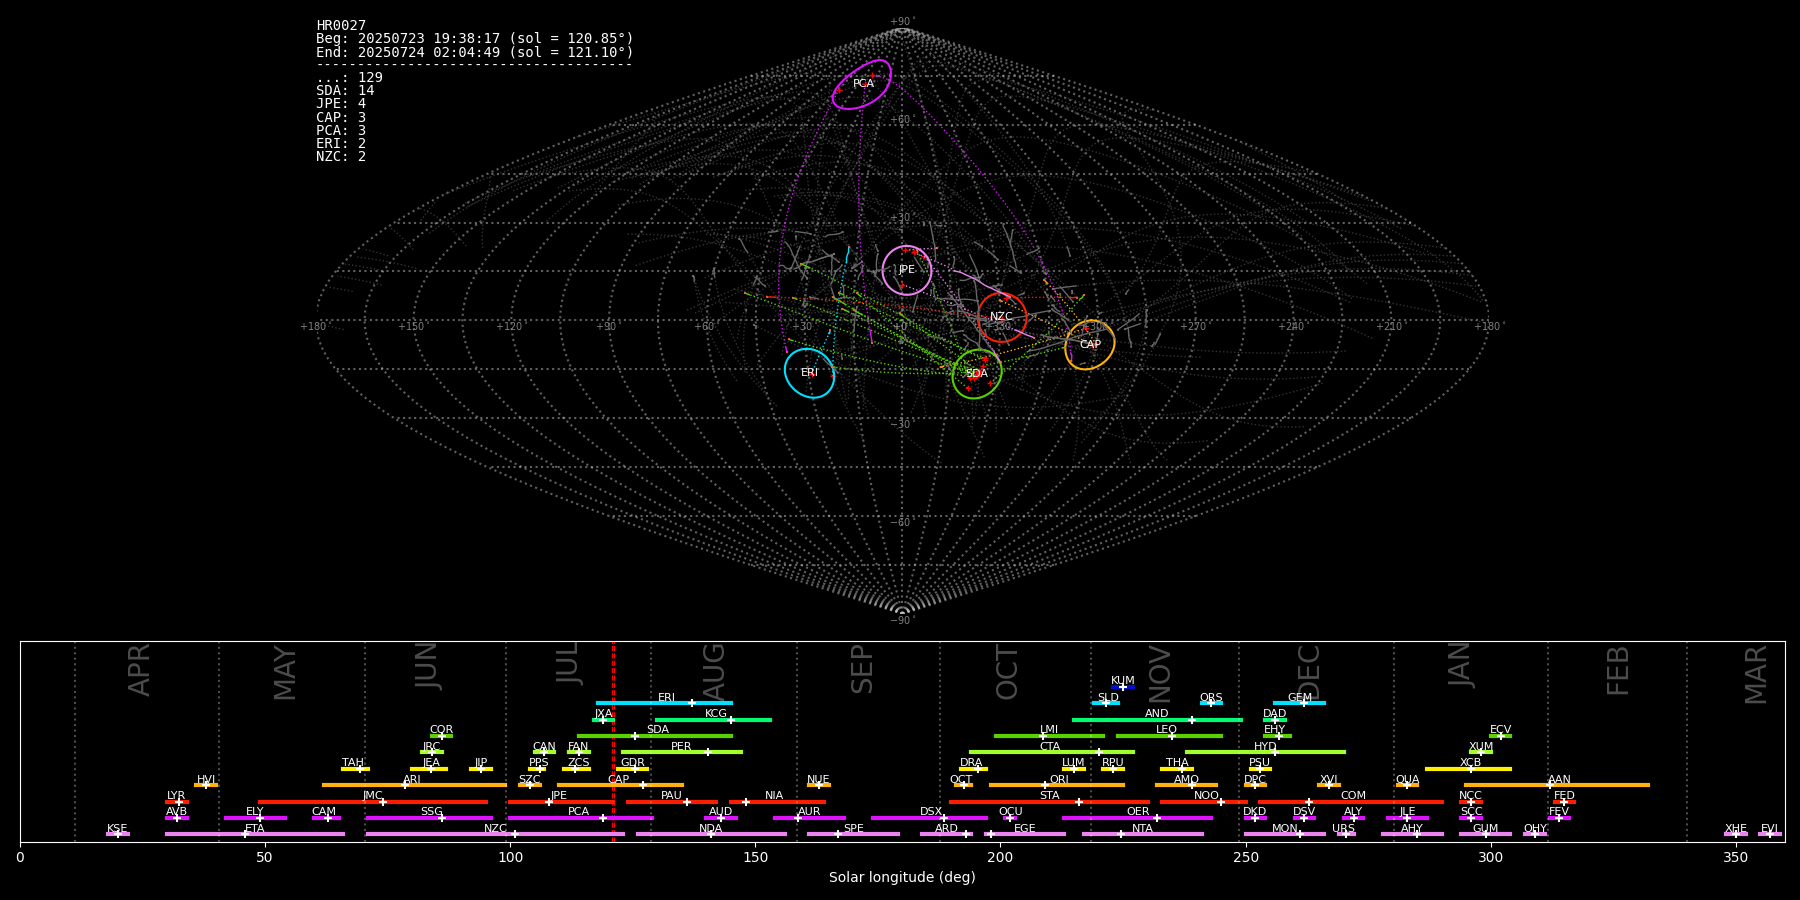Click the green SDA activity bar in timeline

coord(655,736)
